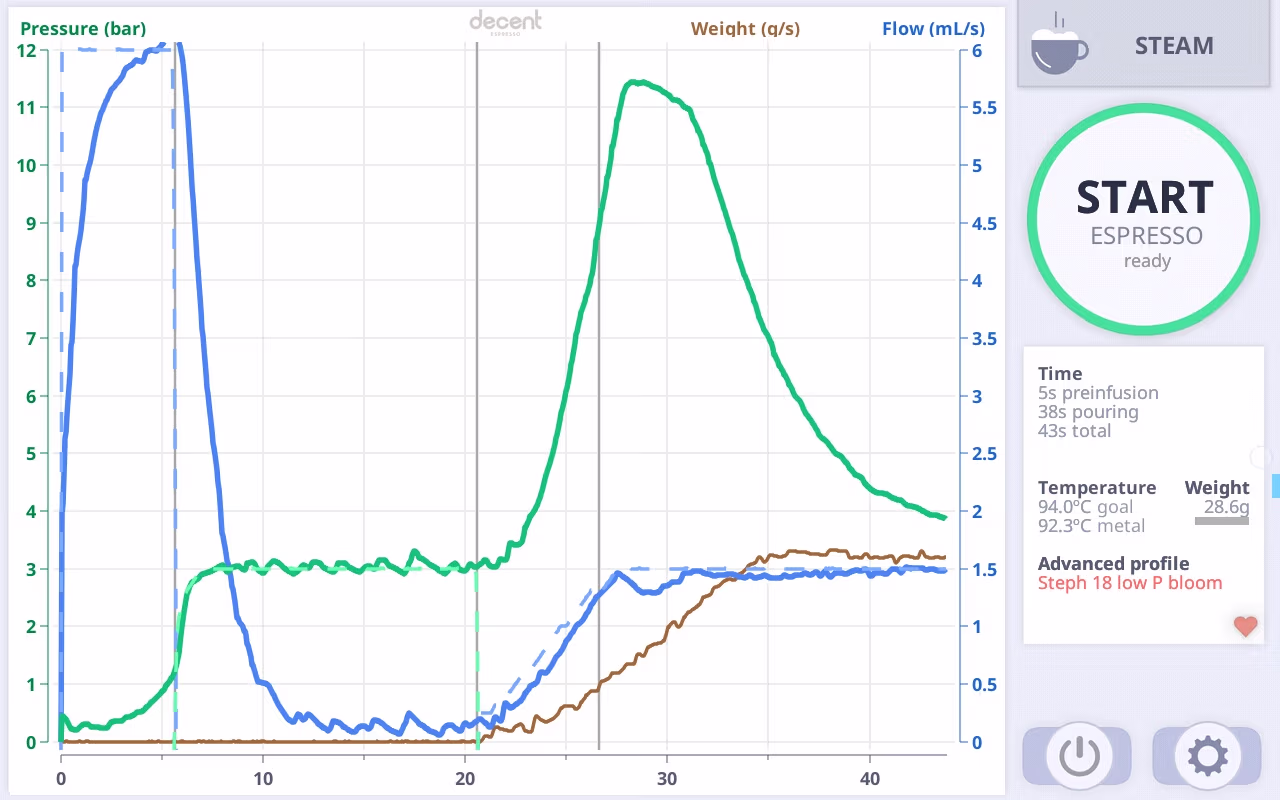Click the Time heading in info panel
The image size is (1280, 800).
[x=1060, y=374]
